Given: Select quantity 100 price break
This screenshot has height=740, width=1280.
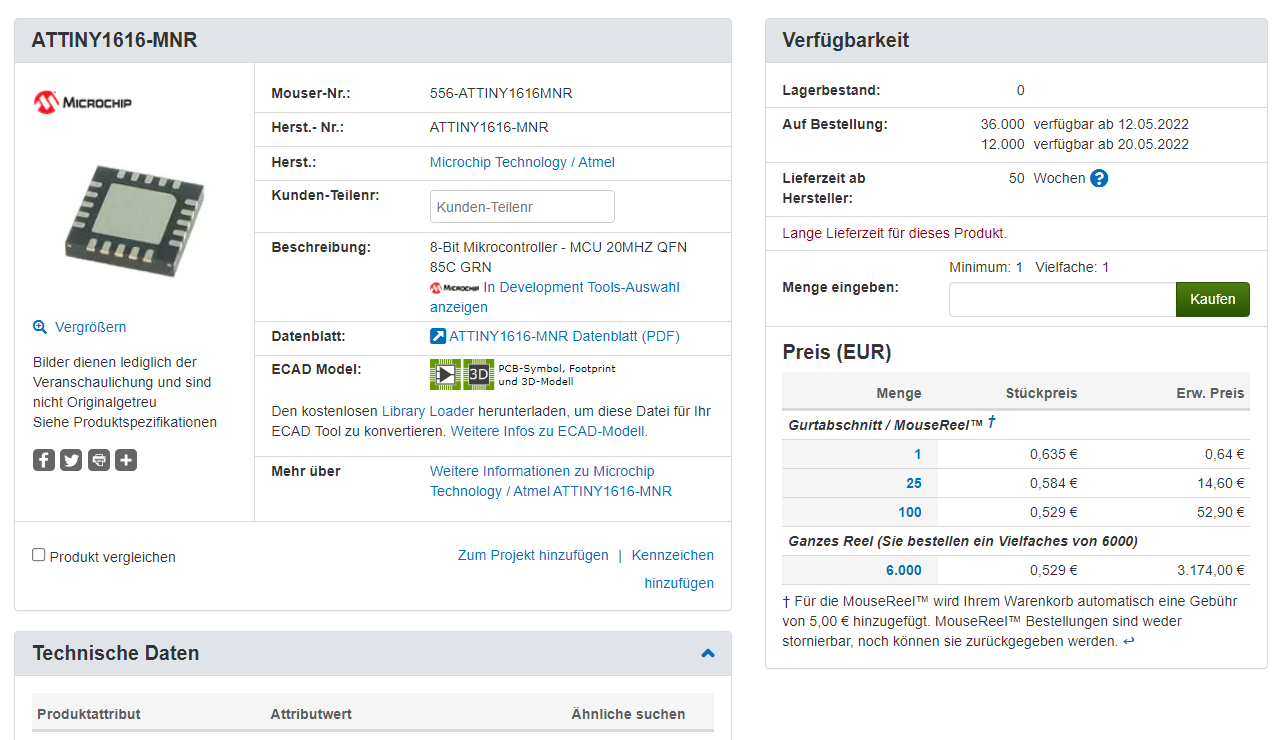Looking at the screenshot, I should (x=910, y=512).
